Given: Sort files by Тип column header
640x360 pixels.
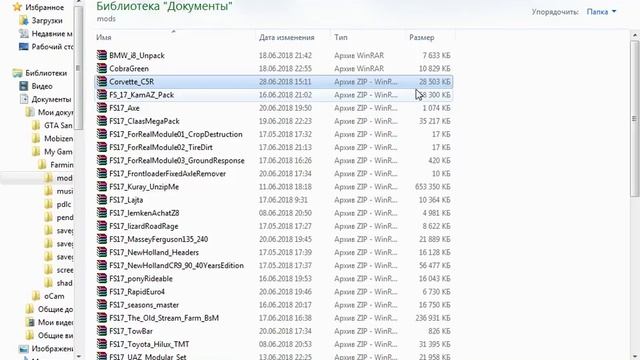Looking at the screenshot, I should coord(341,37).
